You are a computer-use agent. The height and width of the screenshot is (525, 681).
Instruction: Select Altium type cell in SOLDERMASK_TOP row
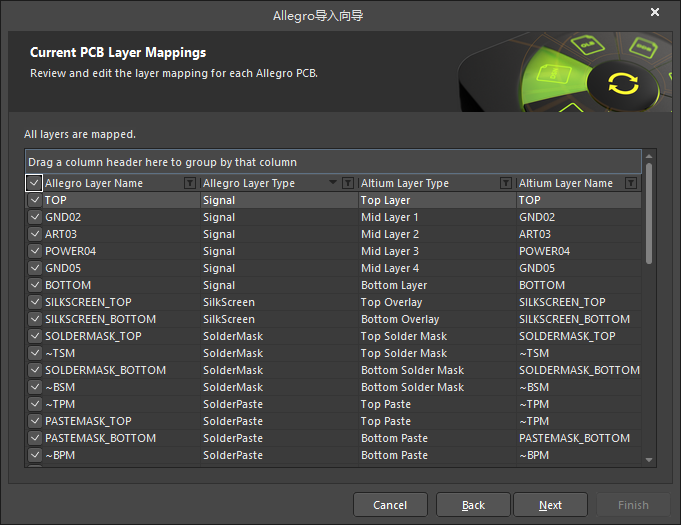point(437,336)
